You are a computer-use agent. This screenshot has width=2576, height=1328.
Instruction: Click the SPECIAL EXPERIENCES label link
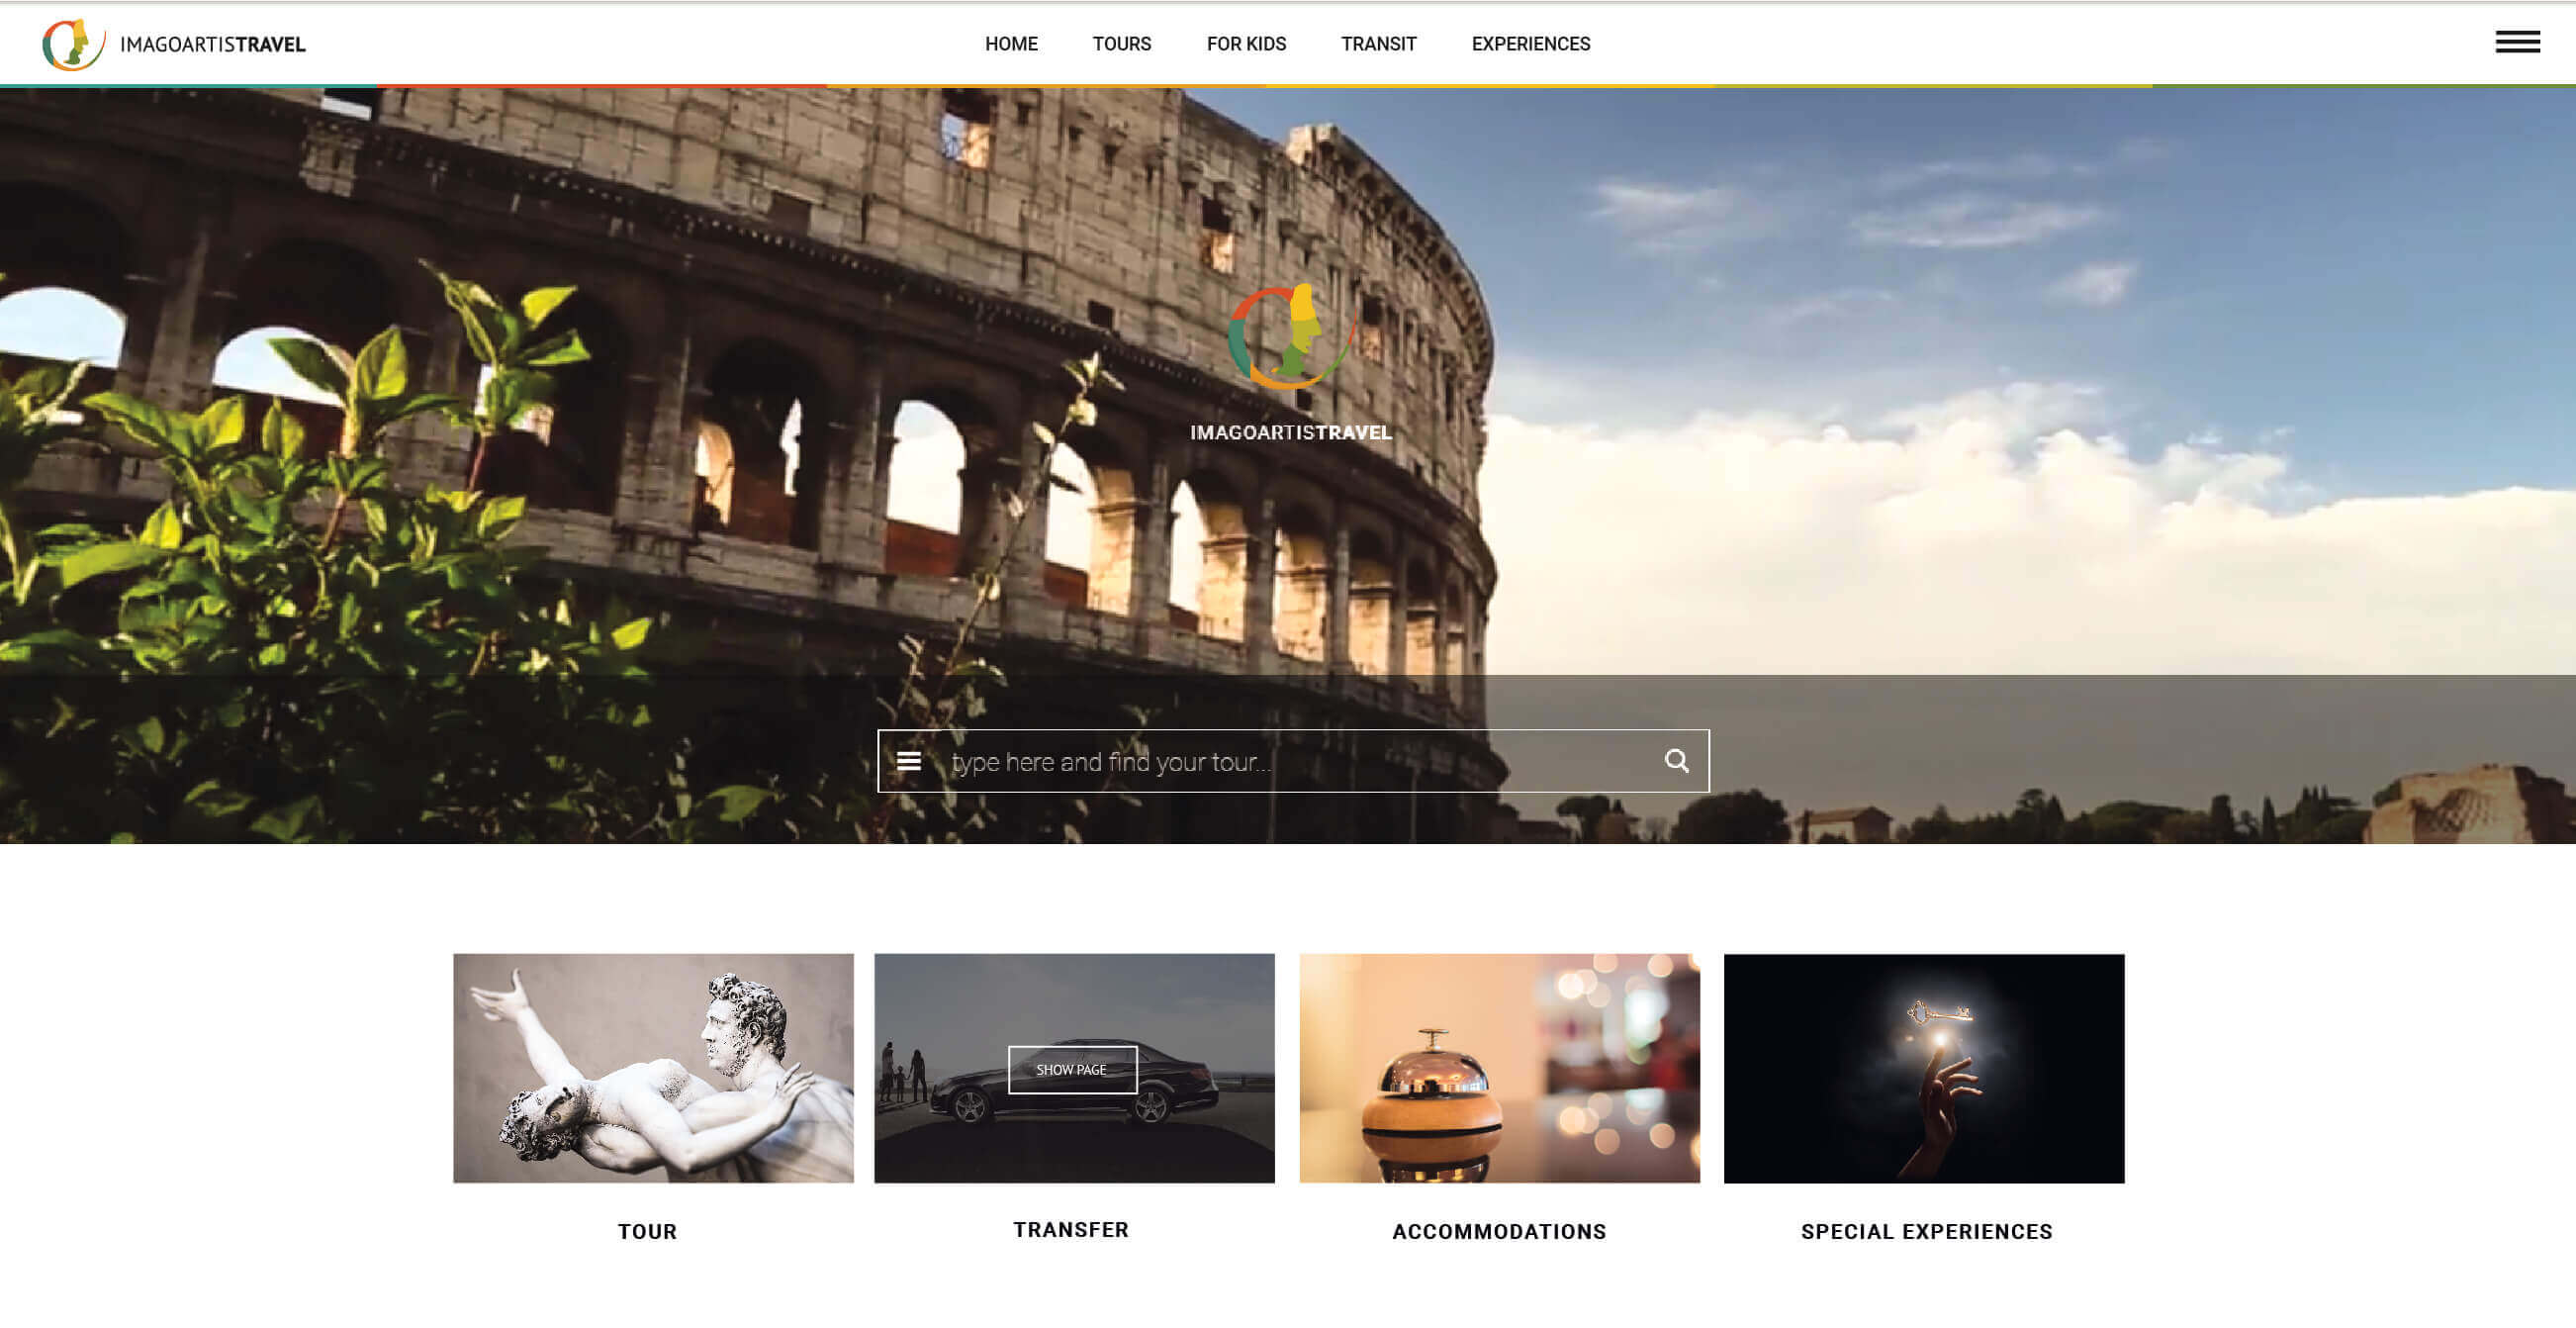[1925, 1231]
